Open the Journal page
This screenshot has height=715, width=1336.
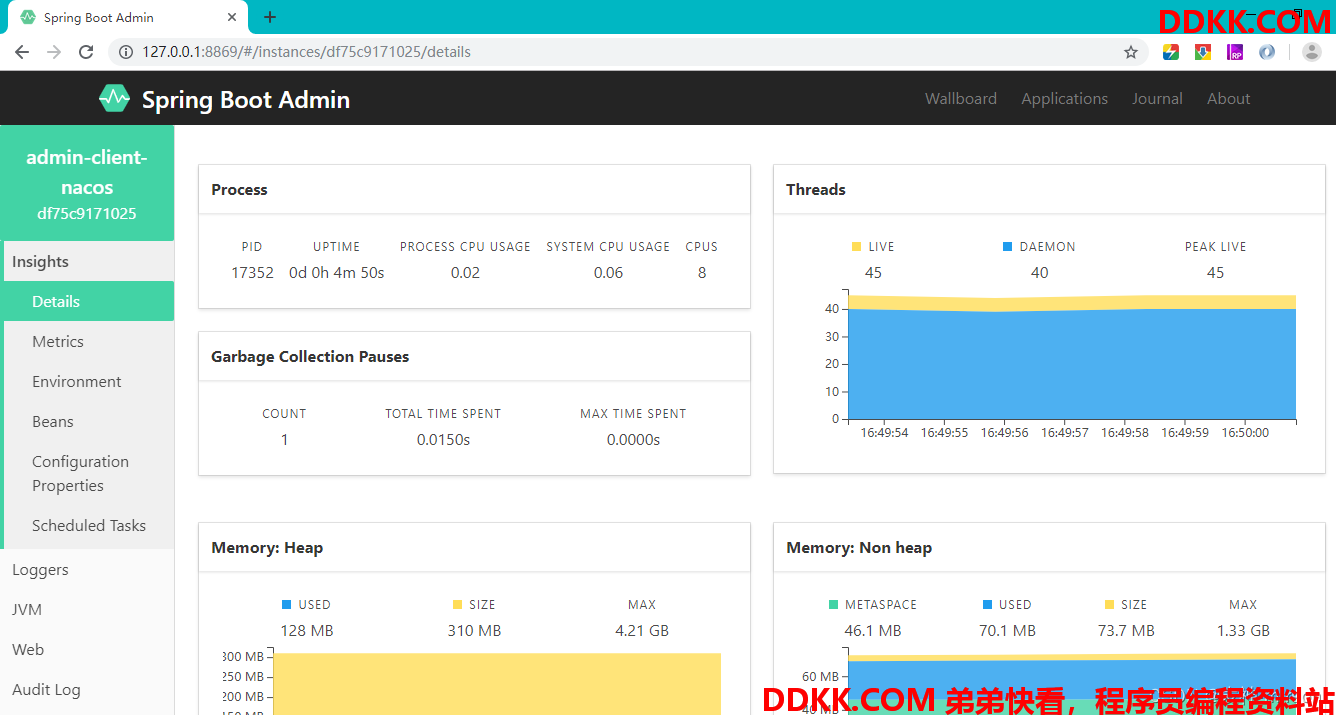(x=1157, y=98)
